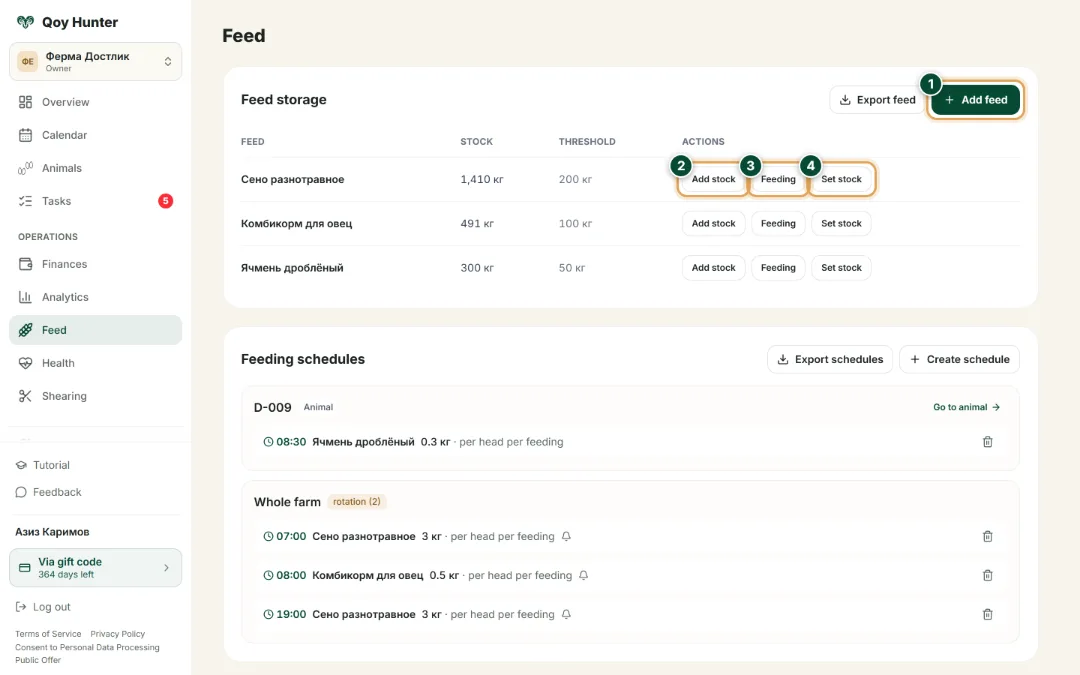
Task: Click Feeding for Ячмень дроблёный
Action: pos(778,267)
